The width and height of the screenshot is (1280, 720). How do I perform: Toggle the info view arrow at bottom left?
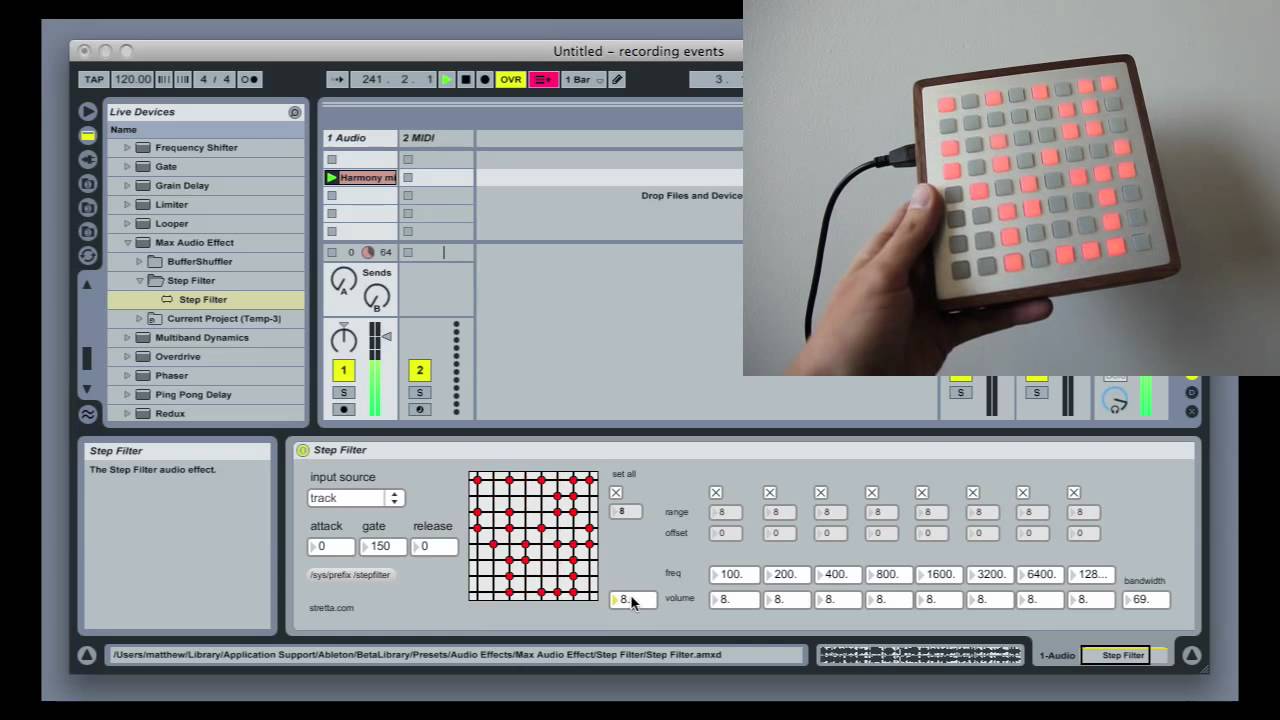(87, 655)
